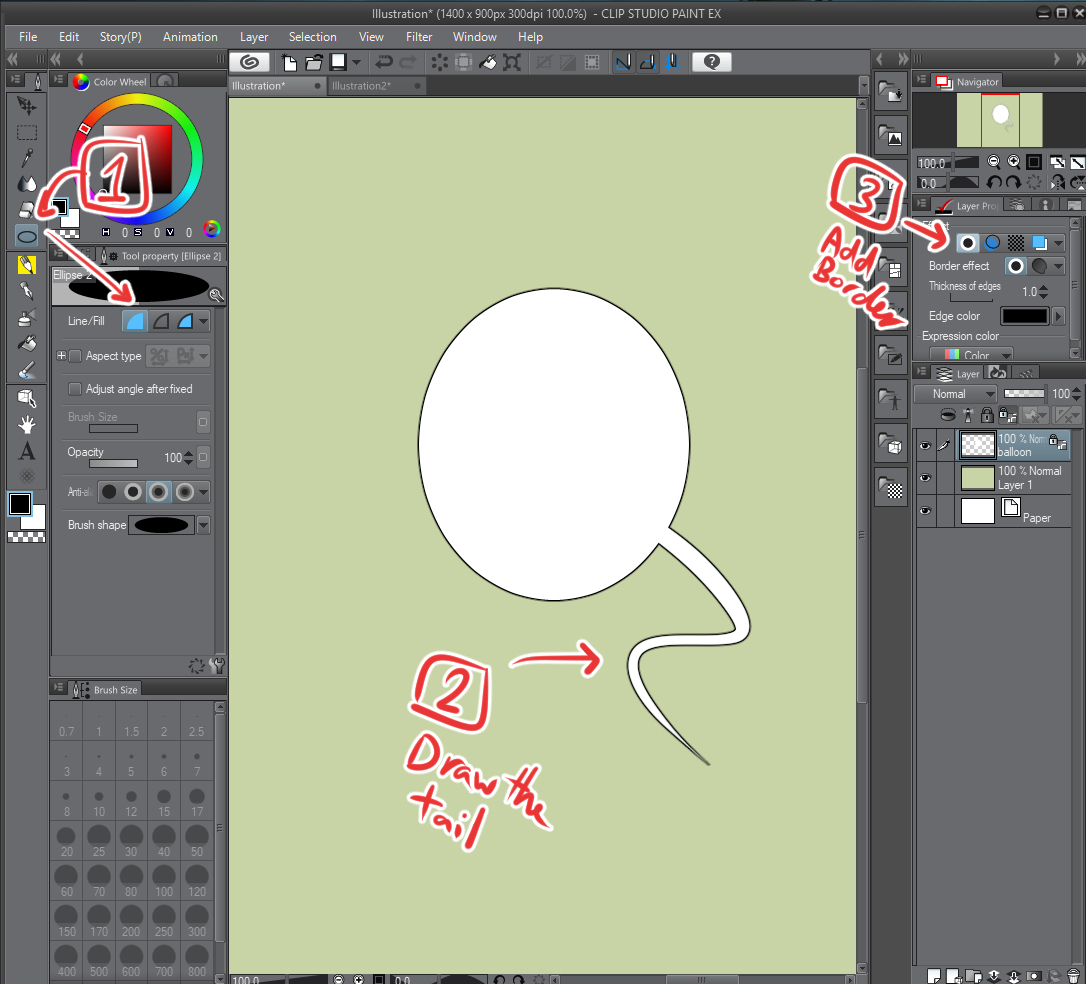Switch to the Illustration2 tab
This screenshot has height=984, width=1086.
click(x=362, y=86)
